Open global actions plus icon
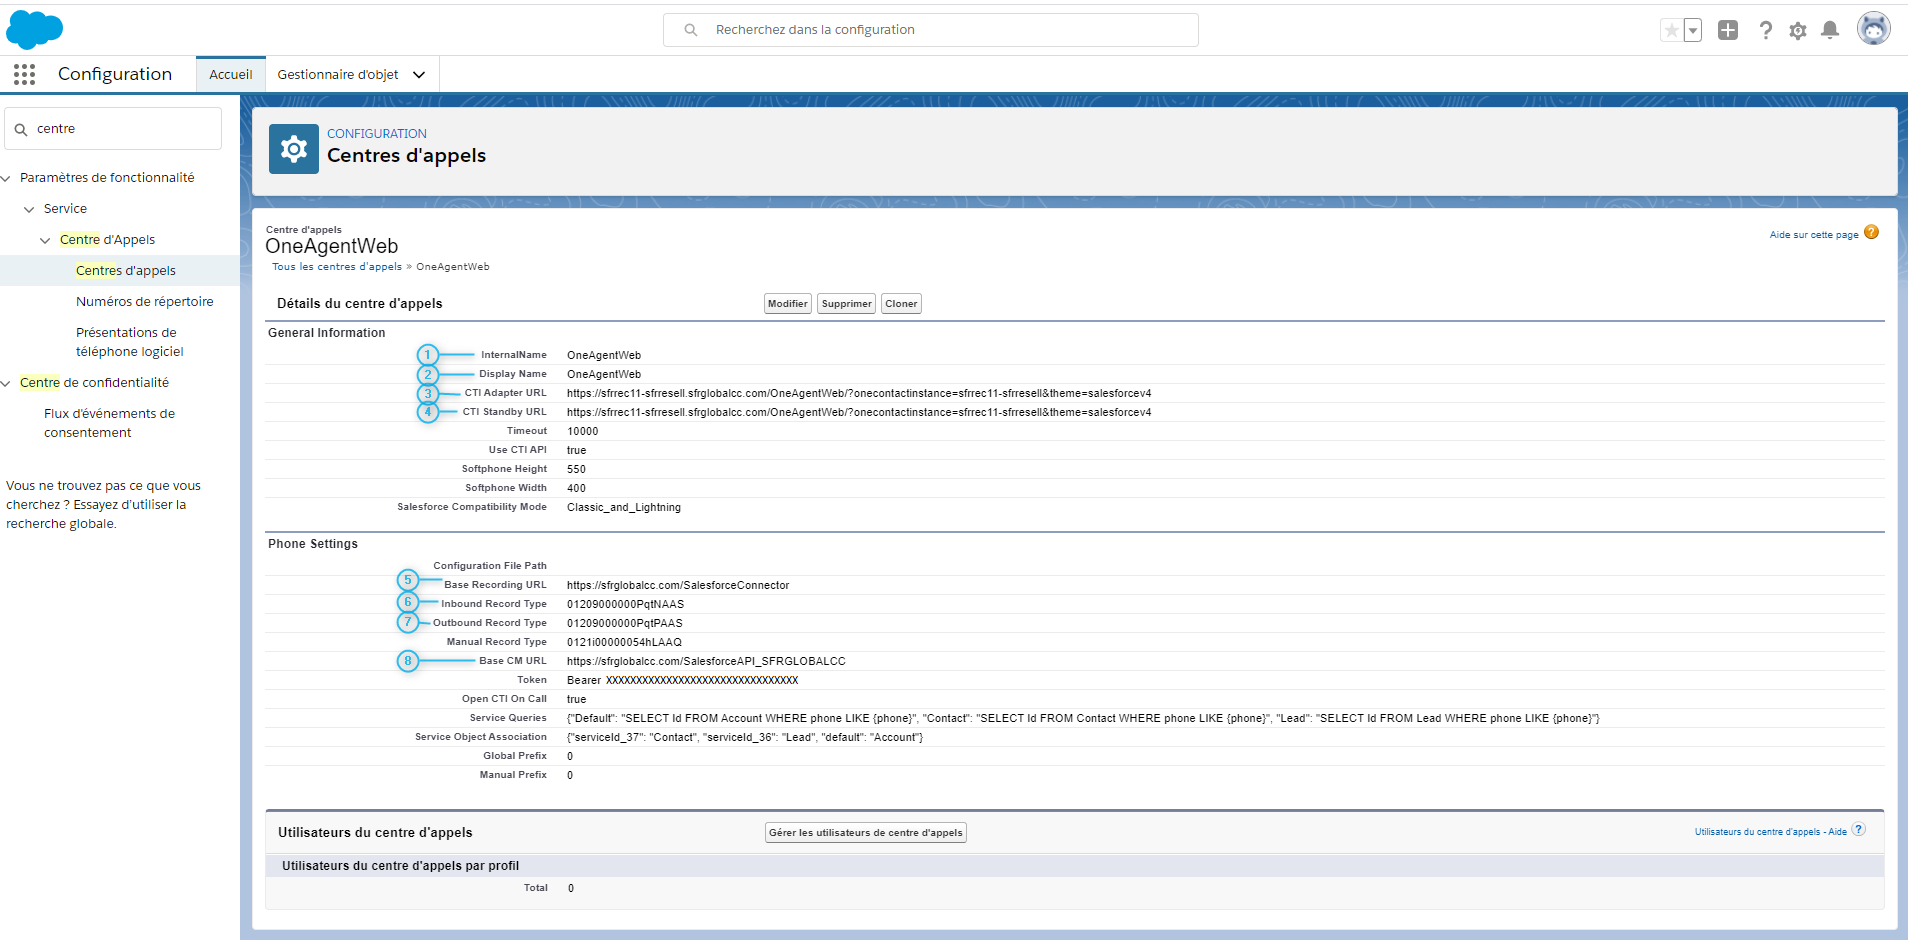This screenshot has height=940, width=1908. pos(1728,30)
